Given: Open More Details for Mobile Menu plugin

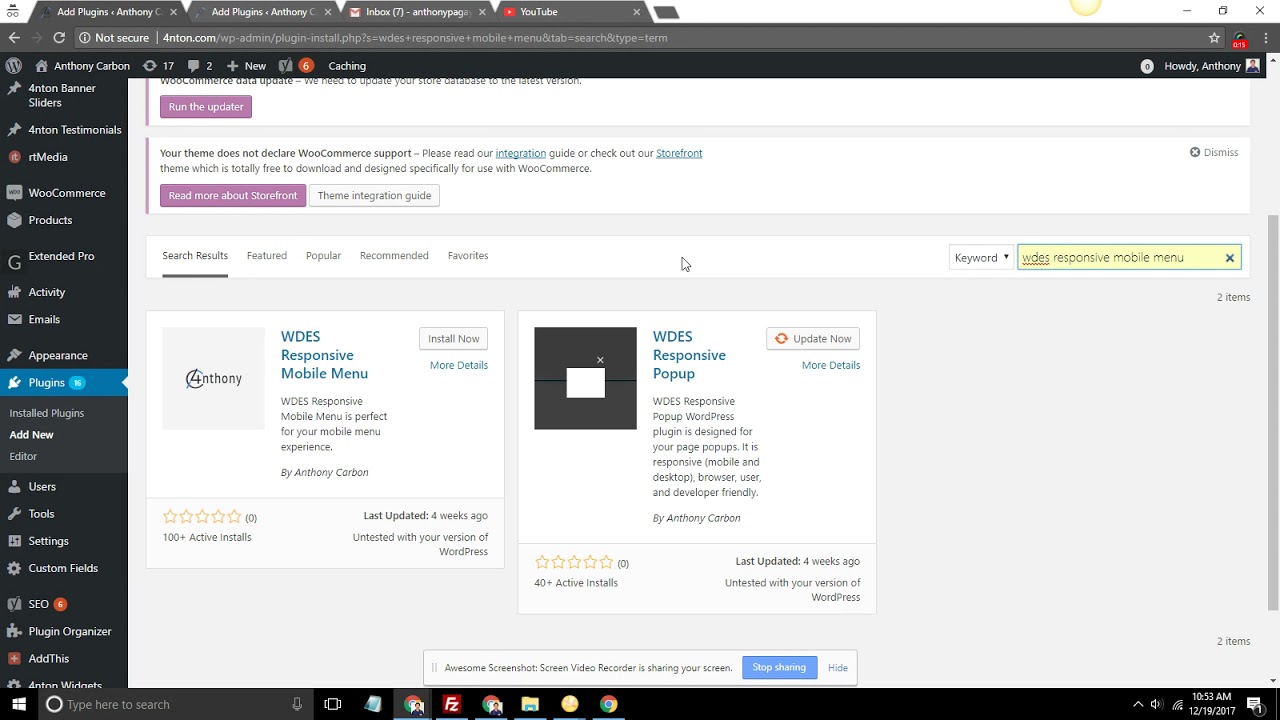Looking at the screenshot, I should point(459,365).
